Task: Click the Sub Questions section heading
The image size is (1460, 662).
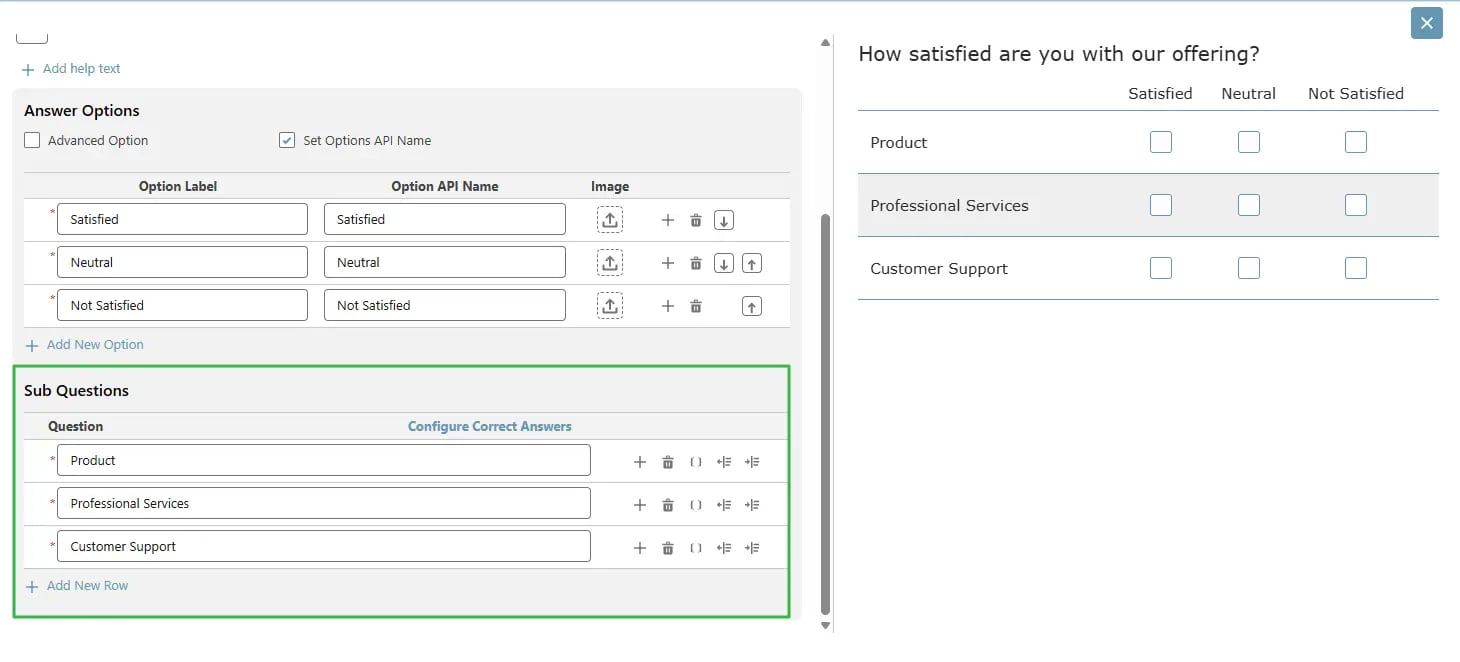Action: 76,391
